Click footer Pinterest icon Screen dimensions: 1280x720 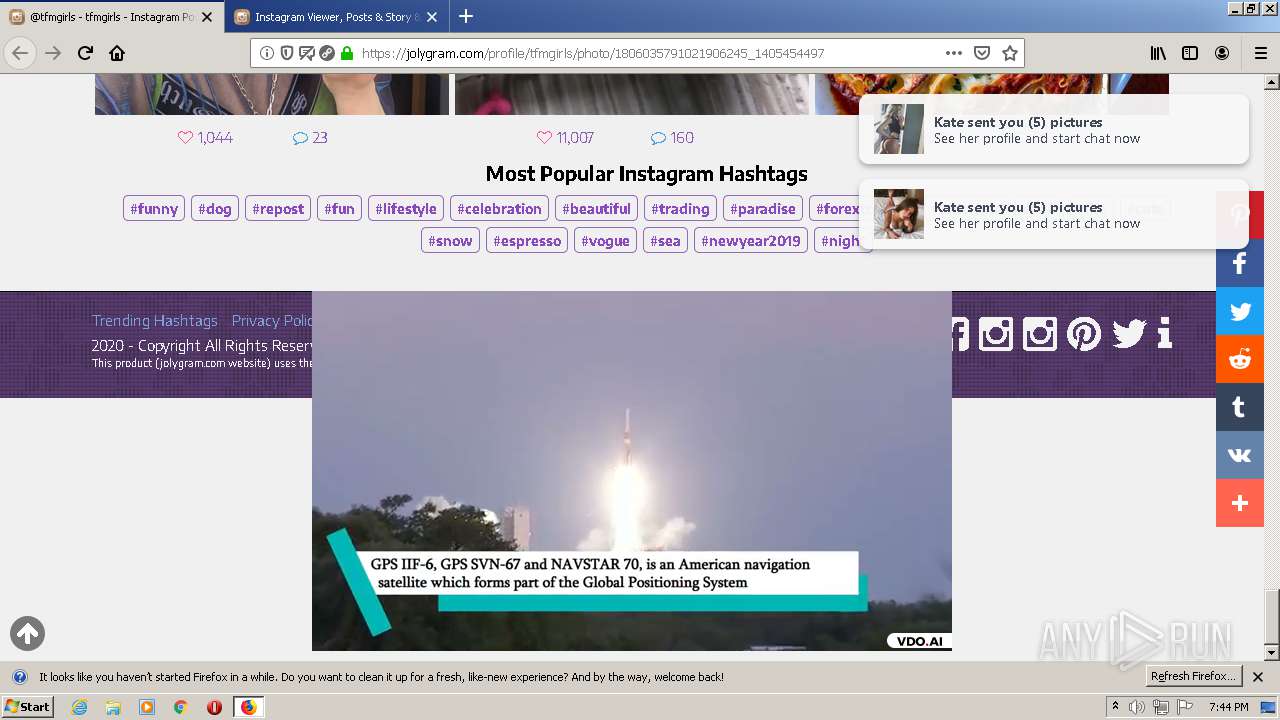click(x=1084, y=333)
